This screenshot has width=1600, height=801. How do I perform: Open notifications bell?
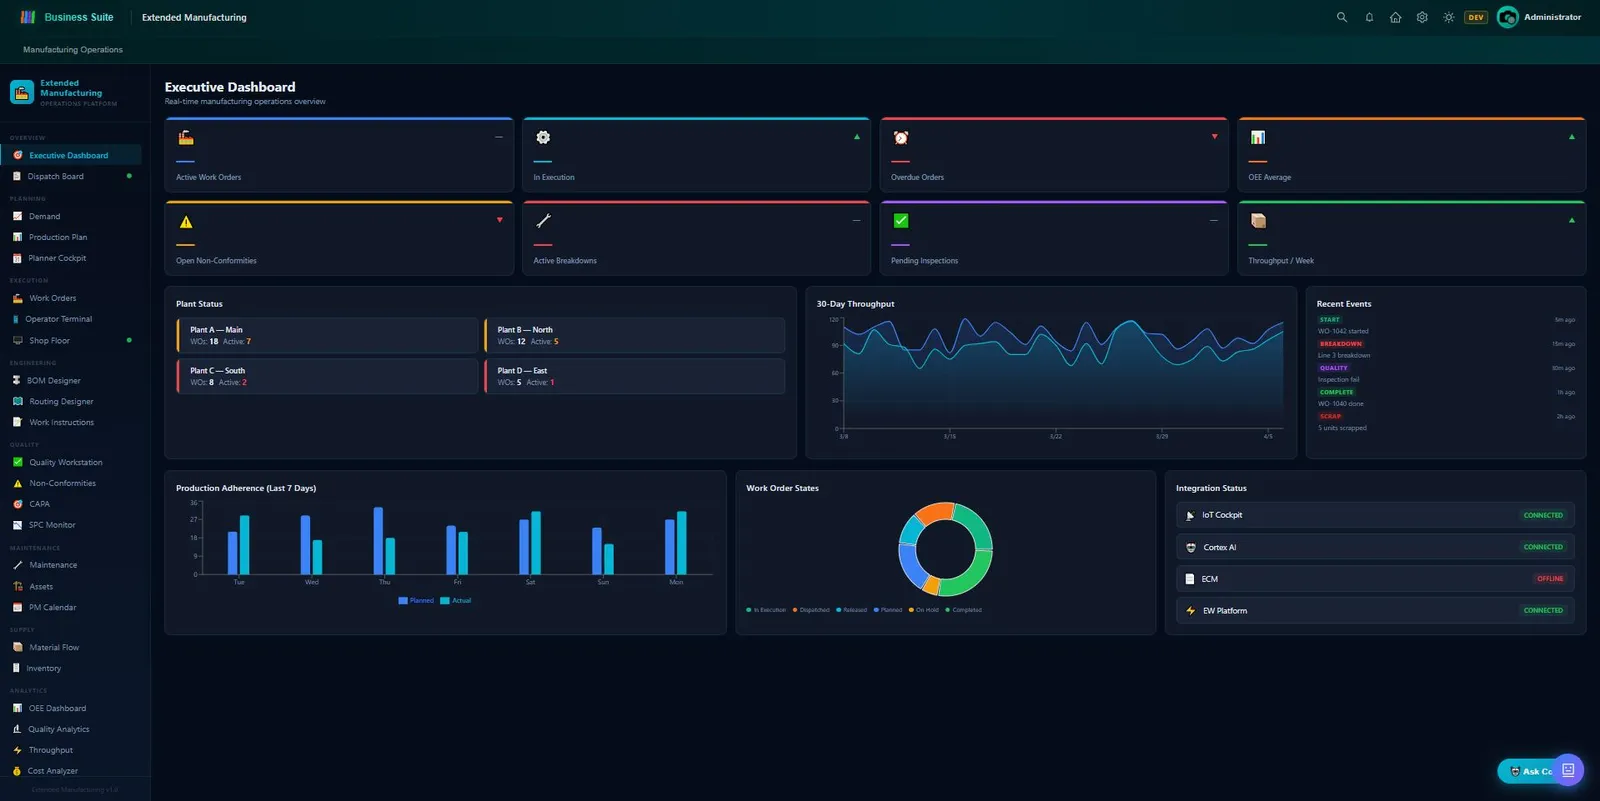(1369, 17)
